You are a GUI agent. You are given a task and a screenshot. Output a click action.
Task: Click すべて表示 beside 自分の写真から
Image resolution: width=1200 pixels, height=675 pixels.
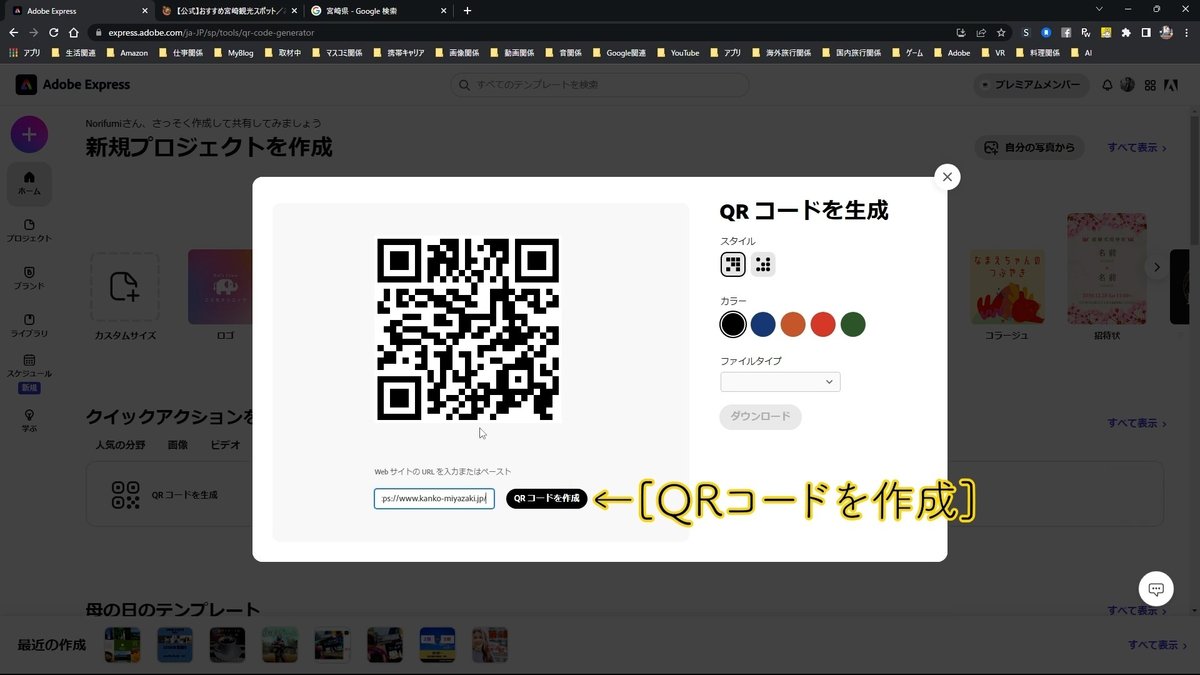click(1137, 147)
